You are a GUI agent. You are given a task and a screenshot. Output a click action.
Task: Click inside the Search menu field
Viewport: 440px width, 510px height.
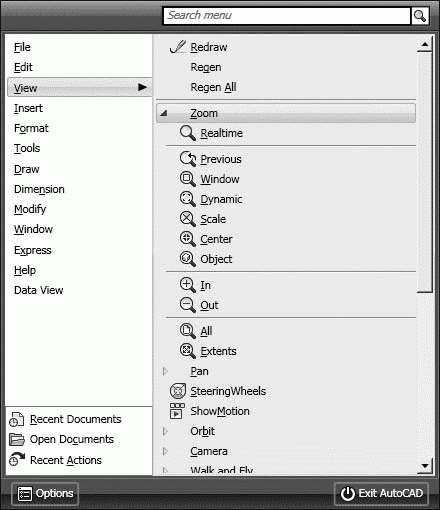287,16
